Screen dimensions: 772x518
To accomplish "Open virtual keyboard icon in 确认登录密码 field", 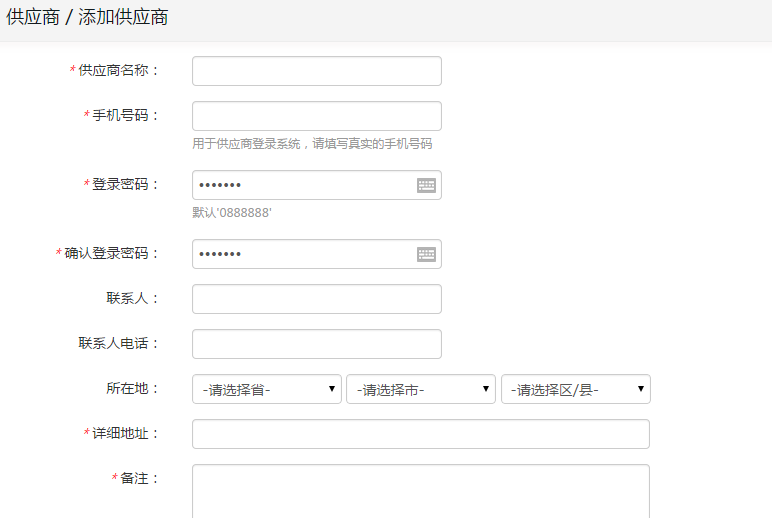I will click(x=426, y=254).
